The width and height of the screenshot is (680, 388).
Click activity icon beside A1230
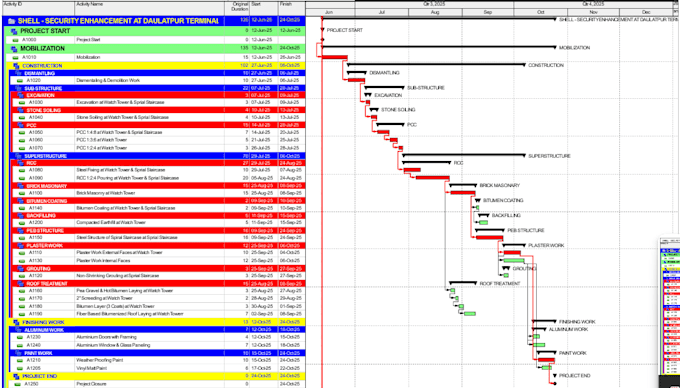click(x=20, y=337)
